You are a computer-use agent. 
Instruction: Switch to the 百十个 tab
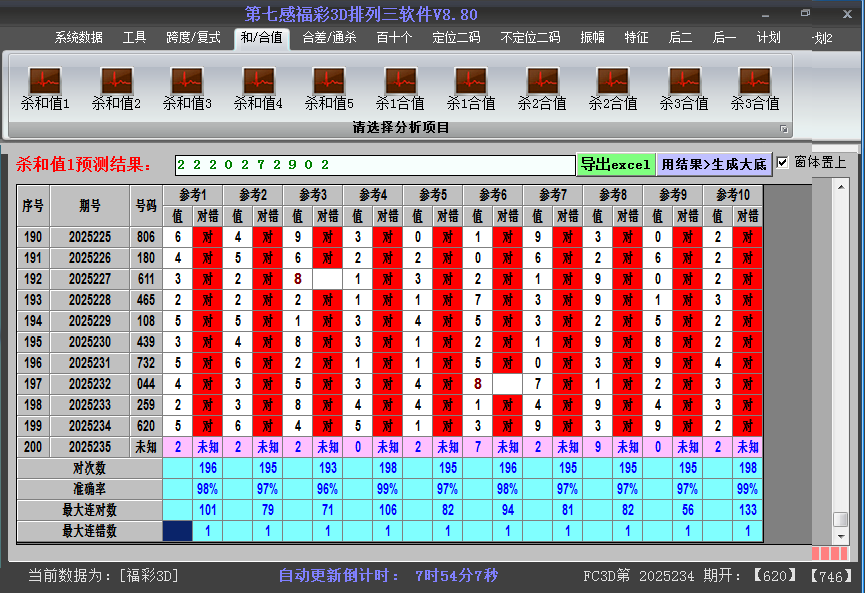pos(394,38)
